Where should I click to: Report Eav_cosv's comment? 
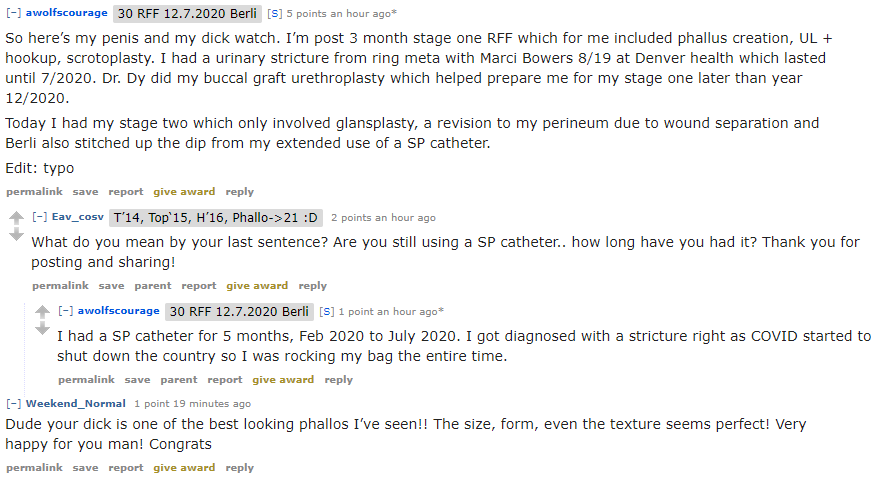pos(199,285)
